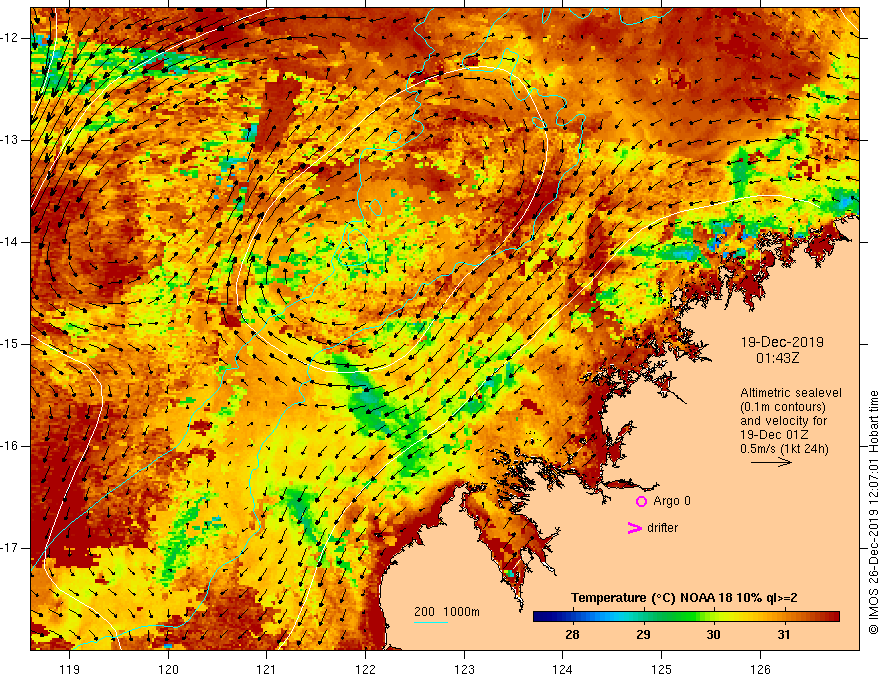880x680 pixels.
Task: Click the longitude 120 axis label
Action: (168, 669)
